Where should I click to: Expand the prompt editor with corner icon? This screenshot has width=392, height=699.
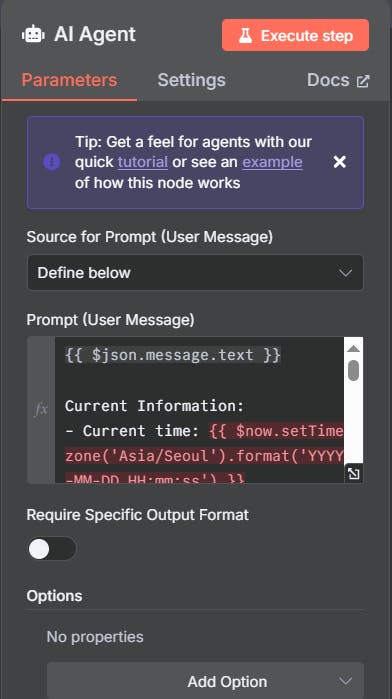coord(354,474)
